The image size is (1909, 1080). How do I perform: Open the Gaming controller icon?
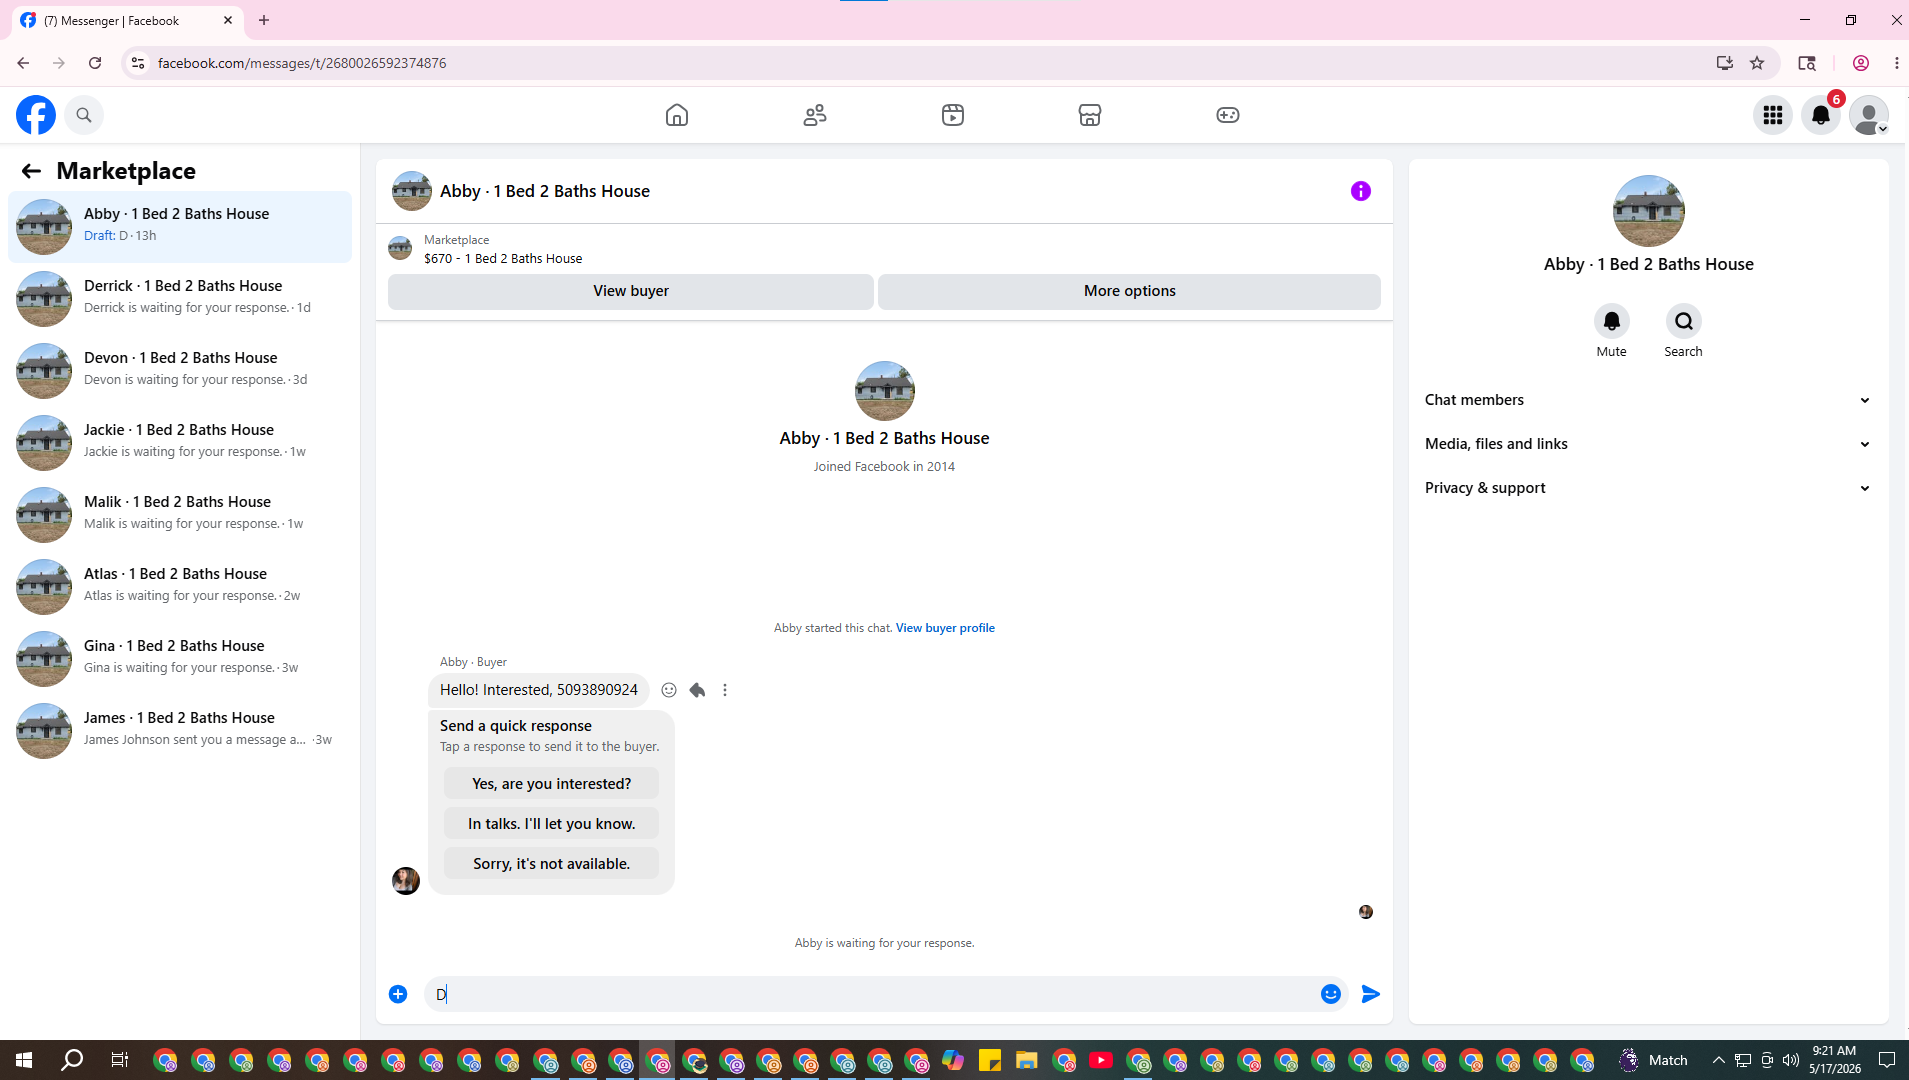tap(1228, 115)
